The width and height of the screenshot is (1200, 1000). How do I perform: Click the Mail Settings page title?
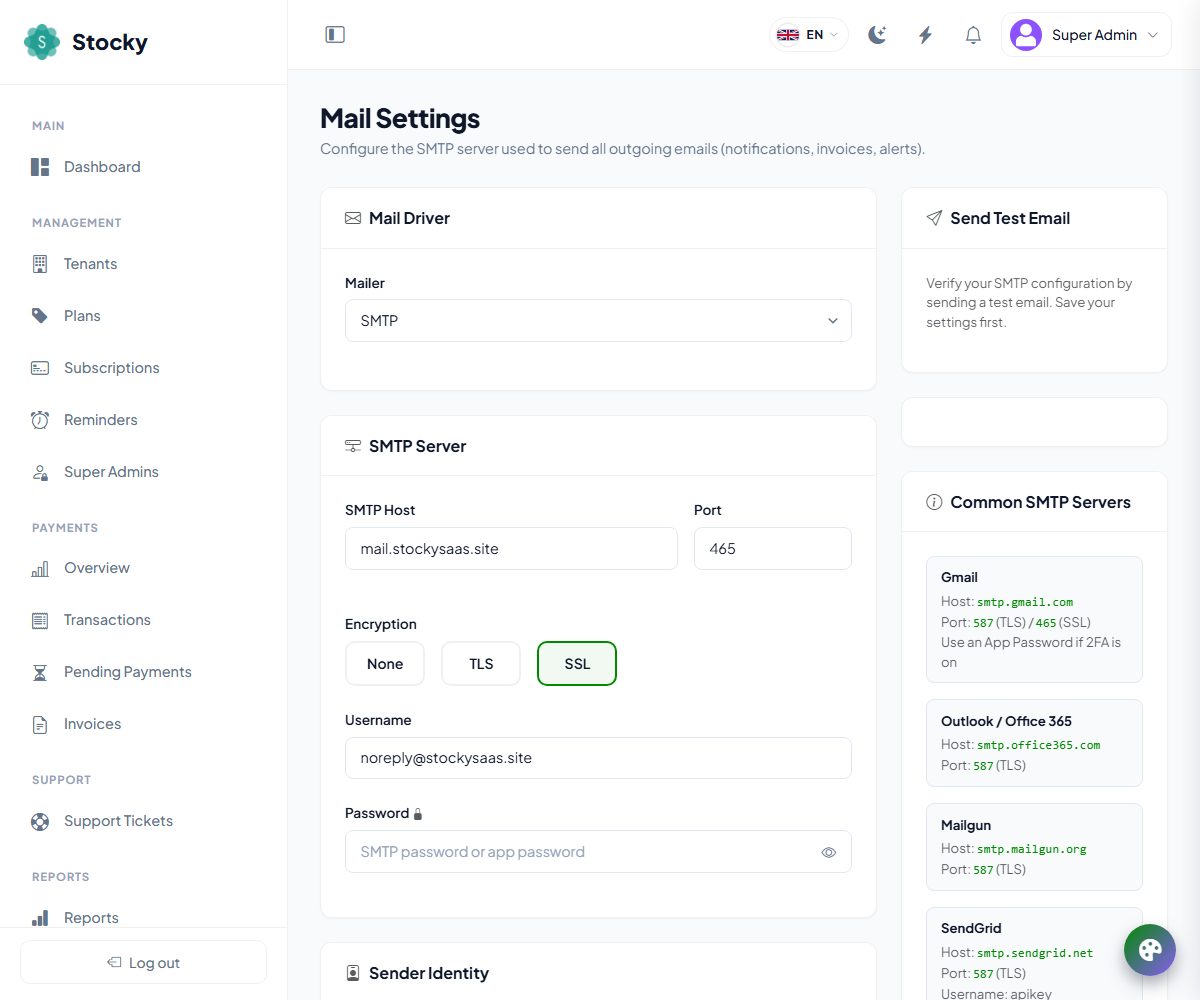pyautogui.click(x=400, y=118)
